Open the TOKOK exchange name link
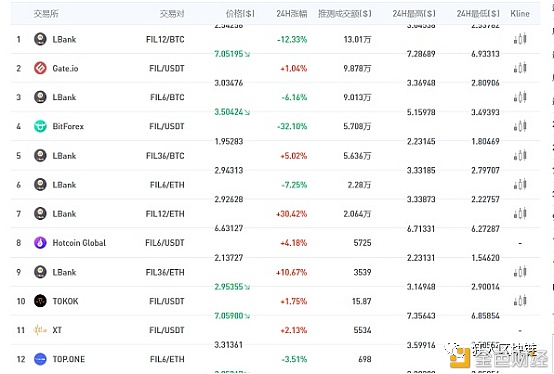Image resolution: width=554 pixels, height=374 pixels. (x=65, y=301)
